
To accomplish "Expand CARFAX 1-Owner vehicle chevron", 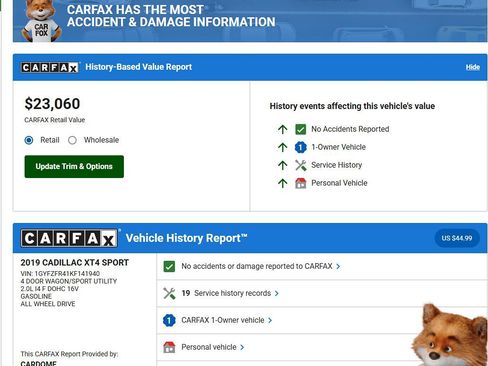I will click(270, 320).
